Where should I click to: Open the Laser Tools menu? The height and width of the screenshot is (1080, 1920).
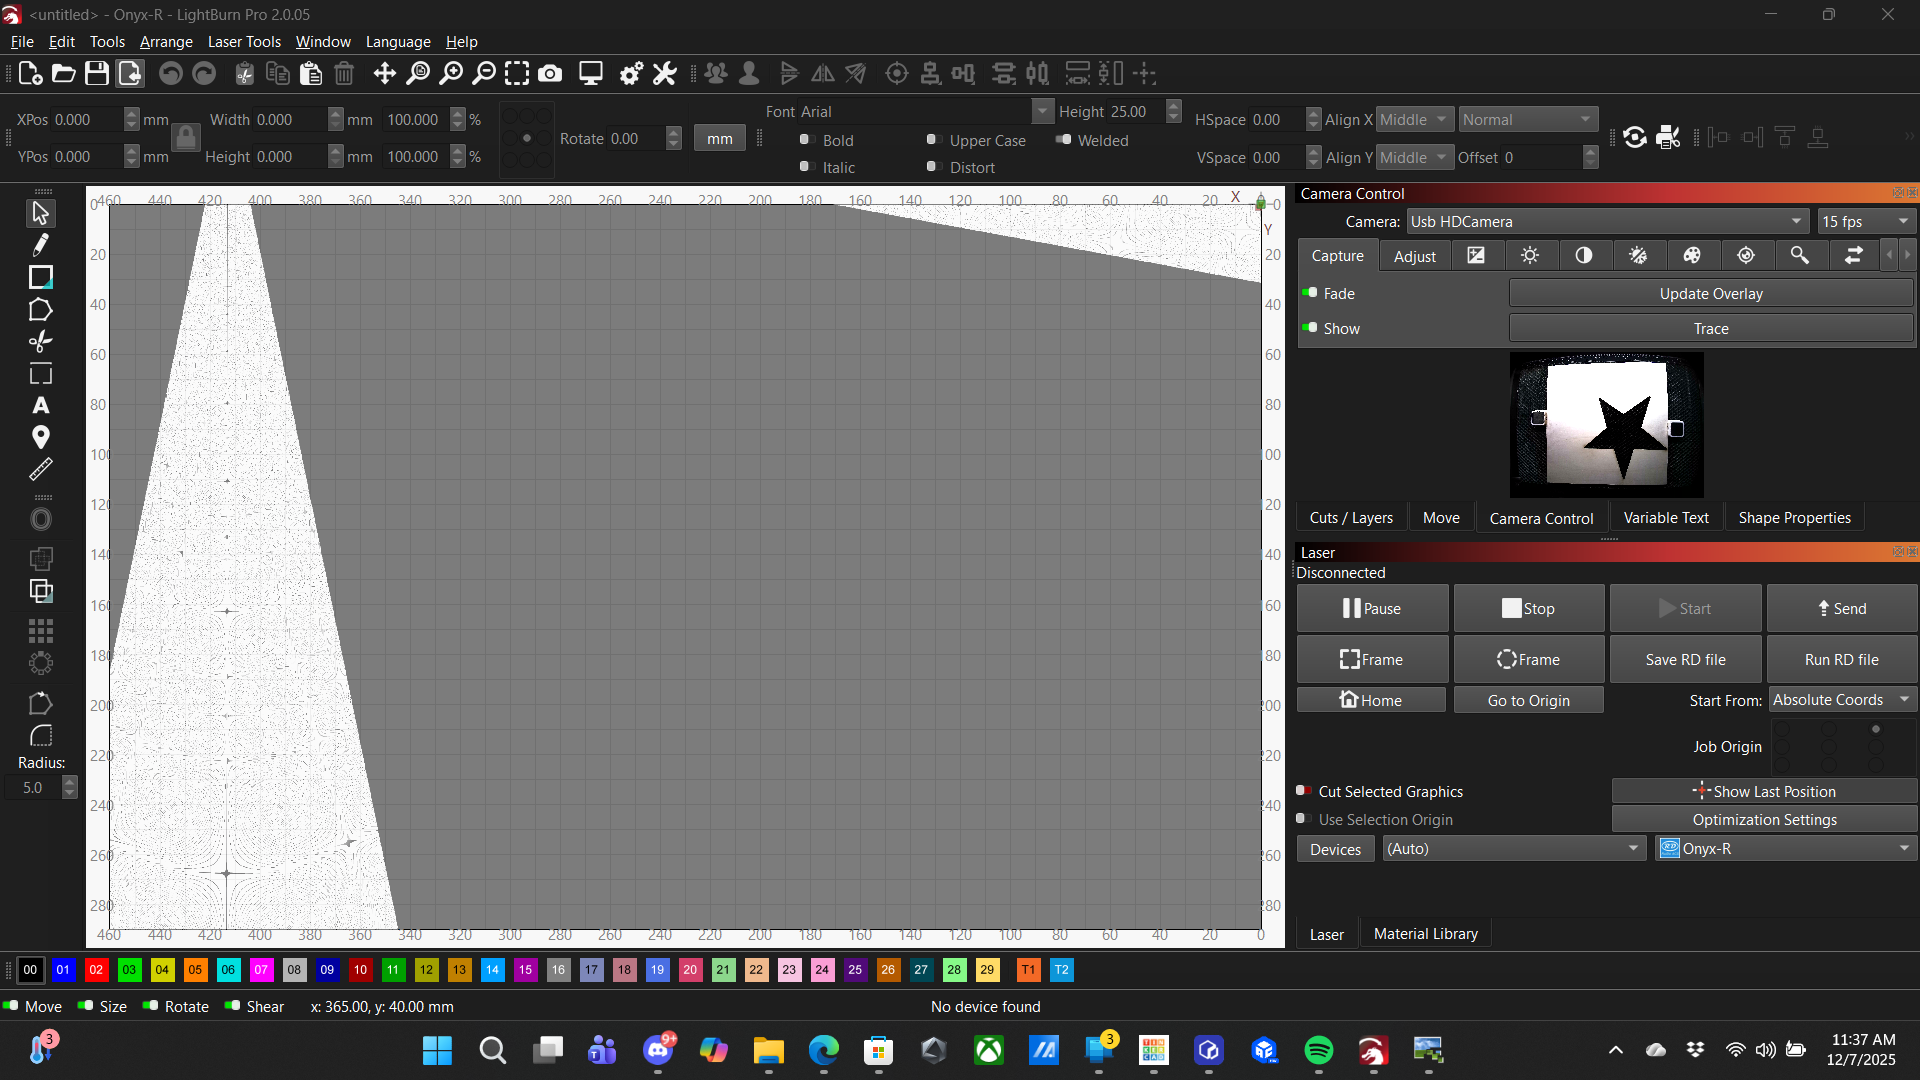(x=244, y=42)
